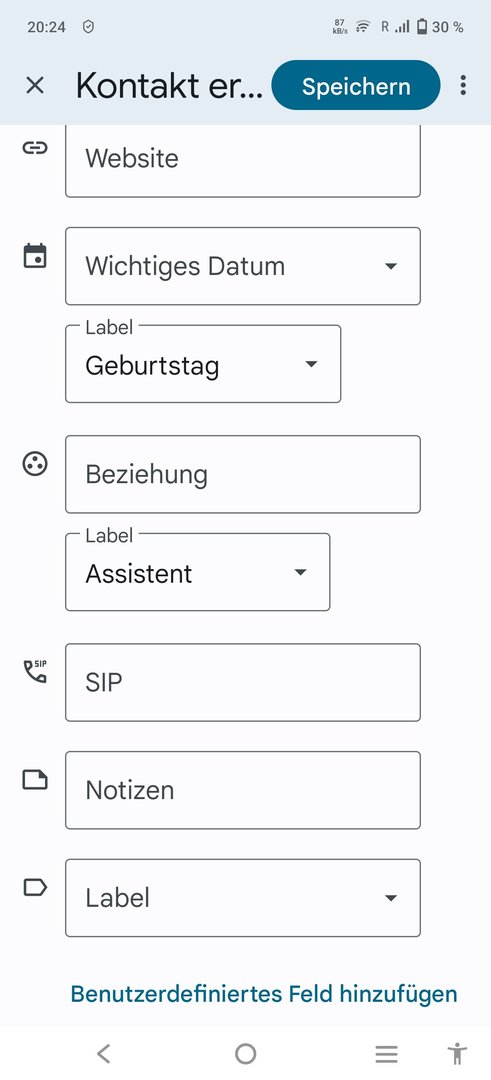Image resolution: width=491 pixels, height=1080 pixels.
Task: Save contact with the Speichern button
Action: point(356,85)
